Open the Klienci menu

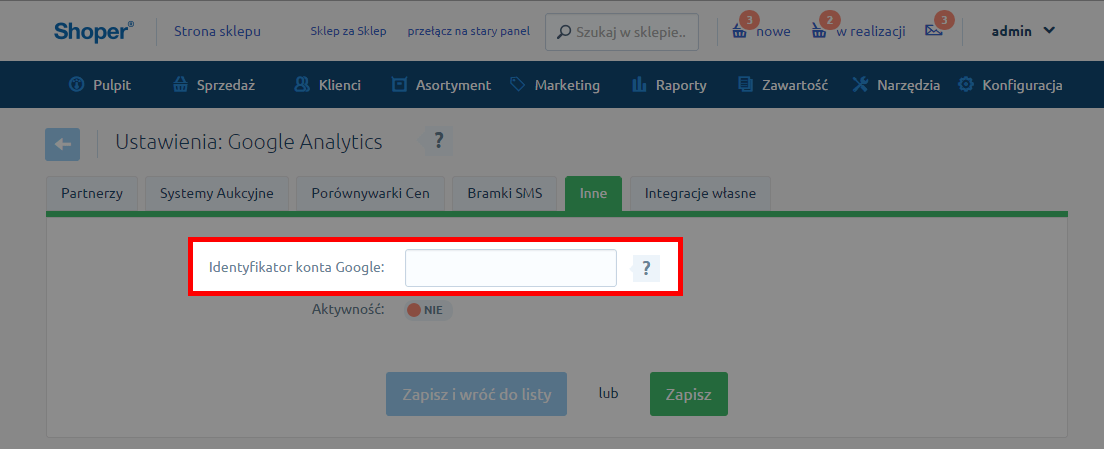click(x=327, y=85)
